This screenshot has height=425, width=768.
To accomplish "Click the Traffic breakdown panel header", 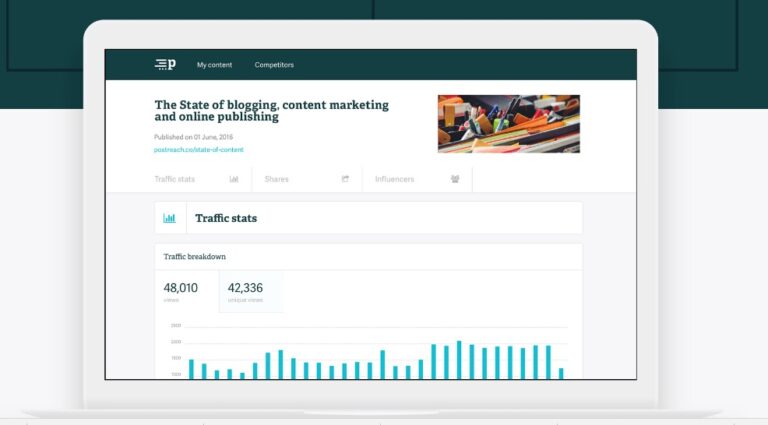I will pyautogui.click(x=195, y=257).
